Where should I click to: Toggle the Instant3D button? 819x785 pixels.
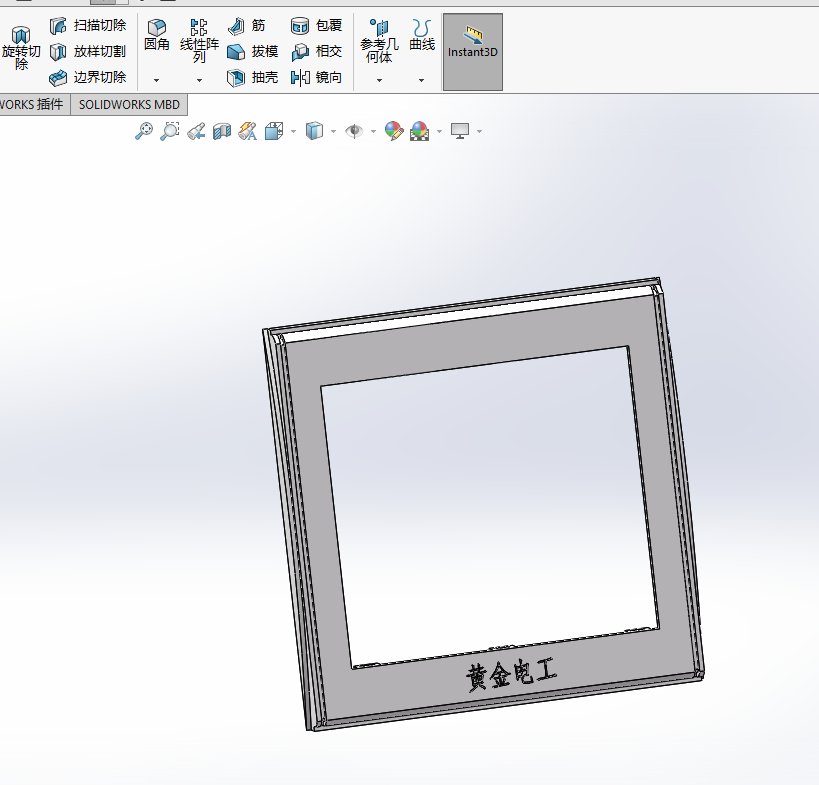473,52
